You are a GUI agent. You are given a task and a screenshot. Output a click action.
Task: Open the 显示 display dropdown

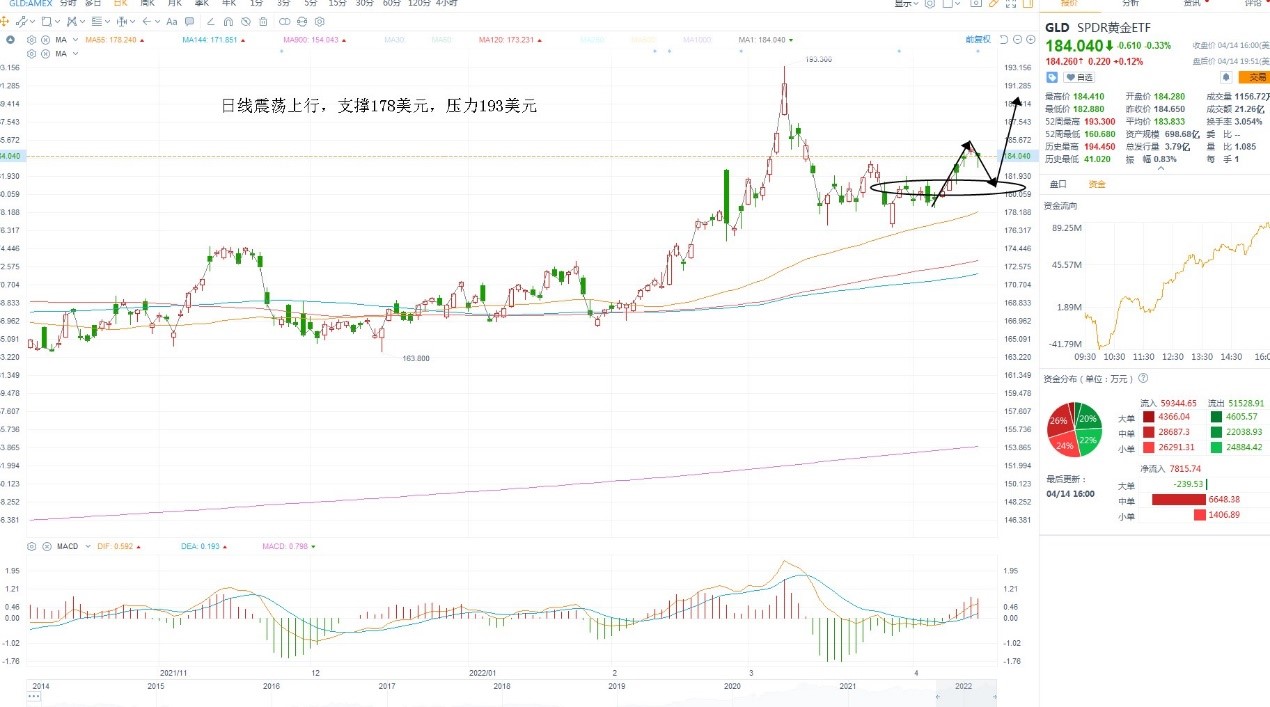pos(906,4)
